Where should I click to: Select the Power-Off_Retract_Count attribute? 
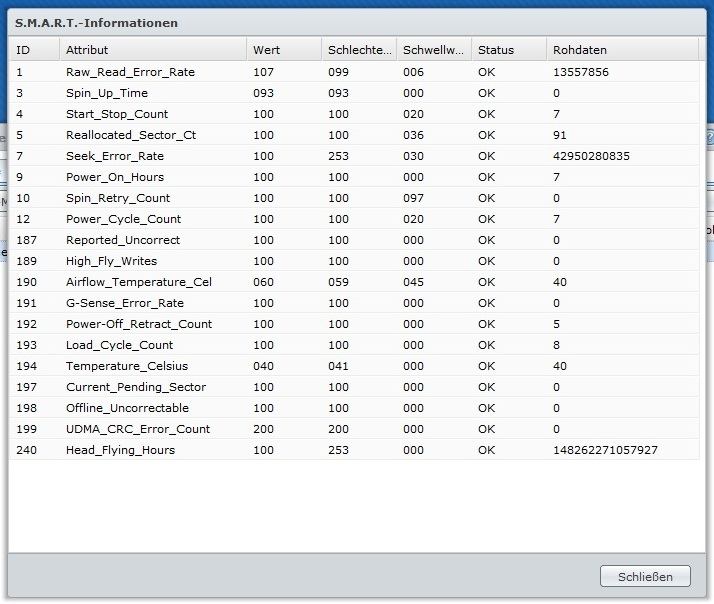click(139, 323)
